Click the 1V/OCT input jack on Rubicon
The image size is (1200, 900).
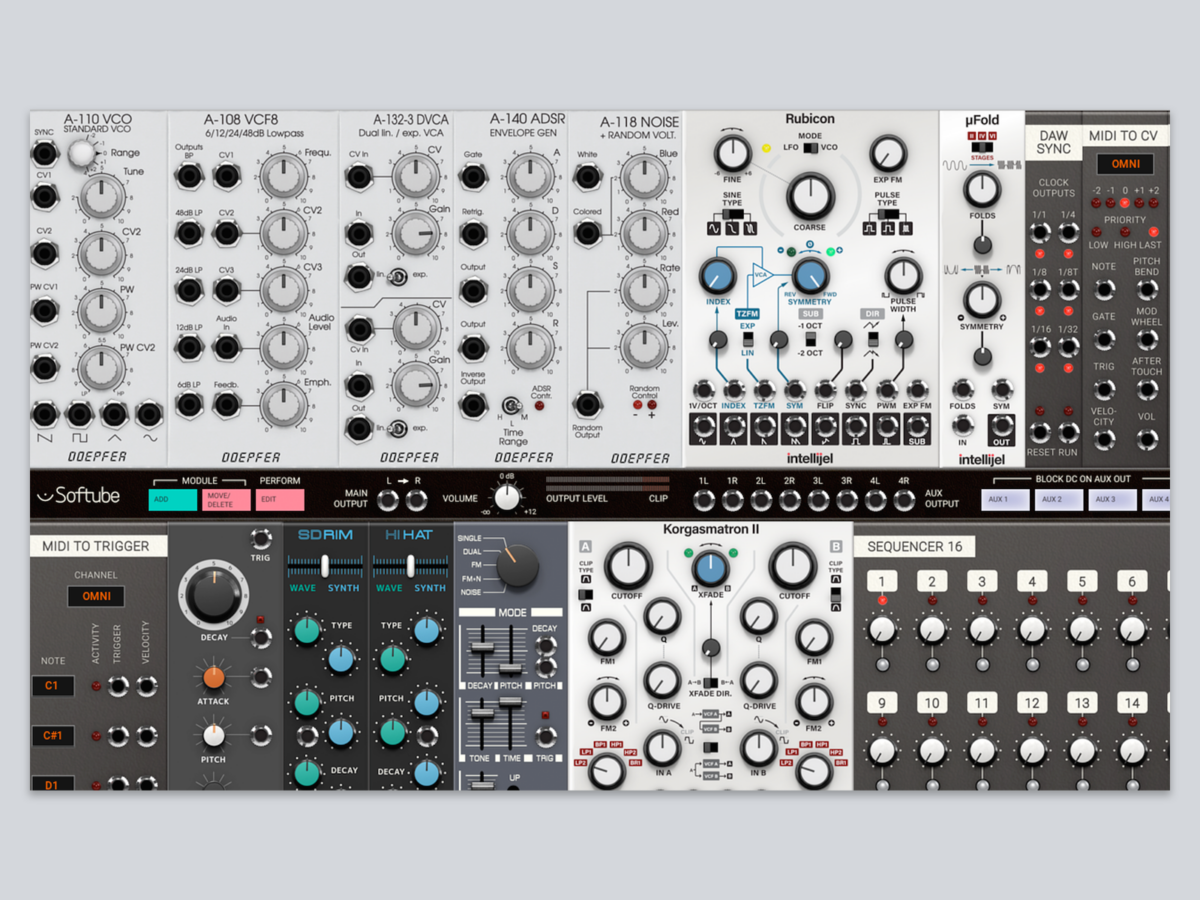pos(703,390)
